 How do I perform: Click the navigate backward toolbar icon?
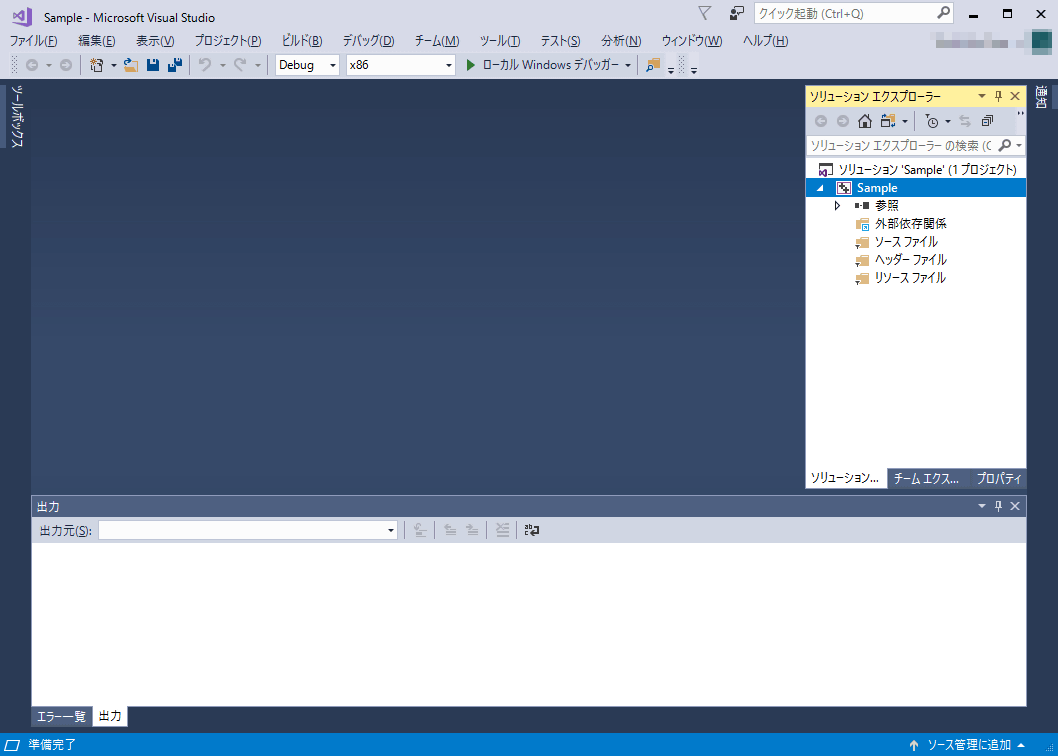pyautogui.click(x=32, y=65)
